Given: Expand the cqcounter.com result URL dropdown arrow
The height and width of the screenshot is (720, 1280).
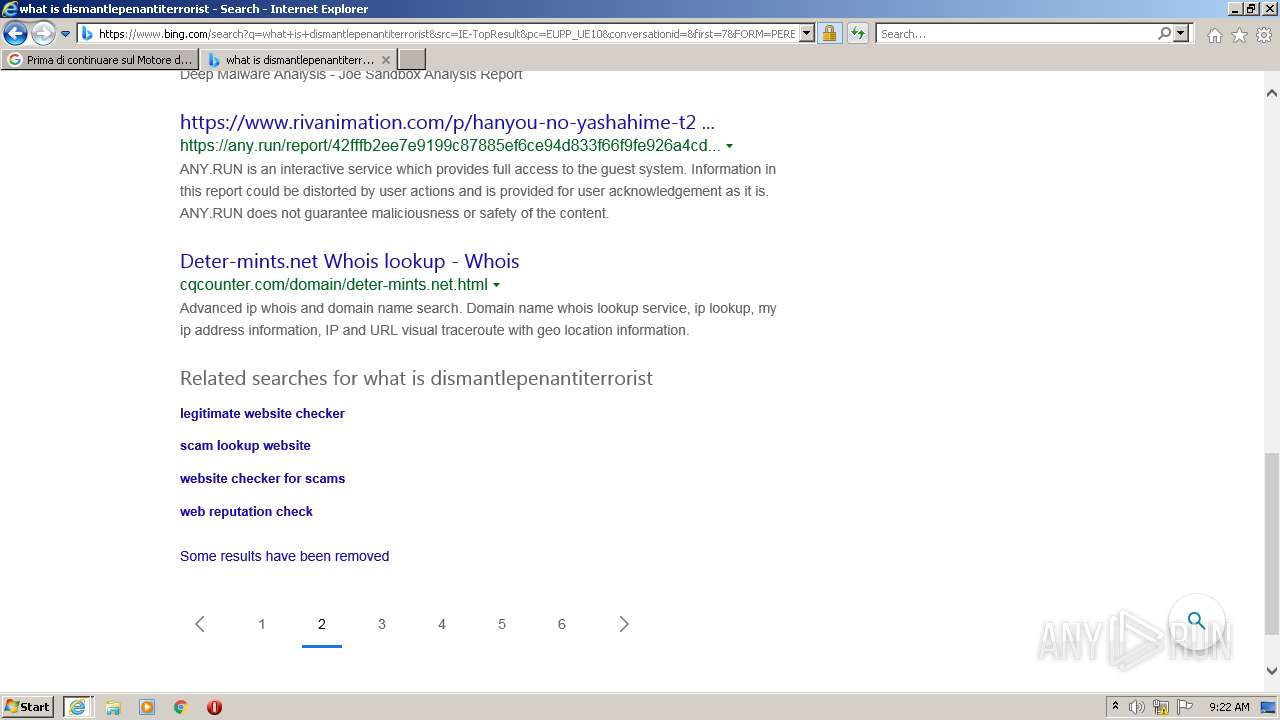Looking at the screenshot, I should (496, 285).
